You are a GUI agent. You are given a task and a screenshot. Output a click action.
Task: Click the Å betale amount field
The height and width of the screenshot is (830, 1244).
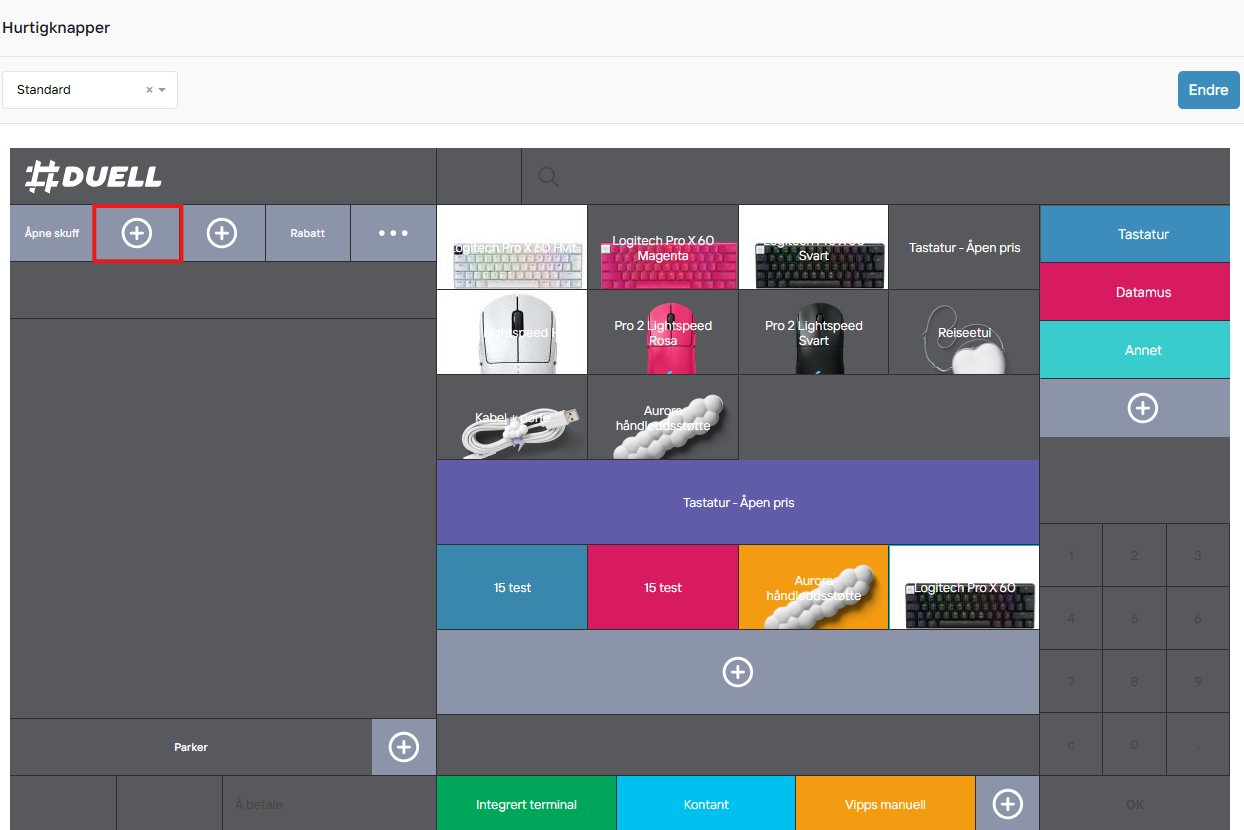tap(329, 804)
